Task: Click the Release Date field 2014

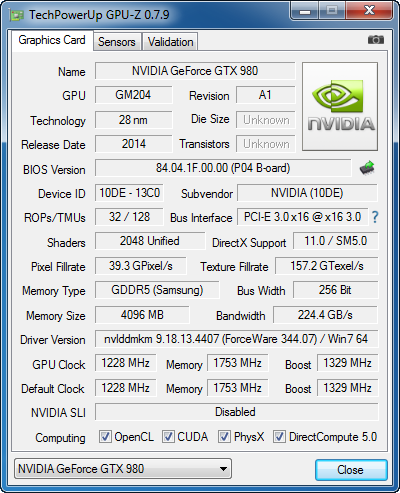Action: (x=133, y=144)
